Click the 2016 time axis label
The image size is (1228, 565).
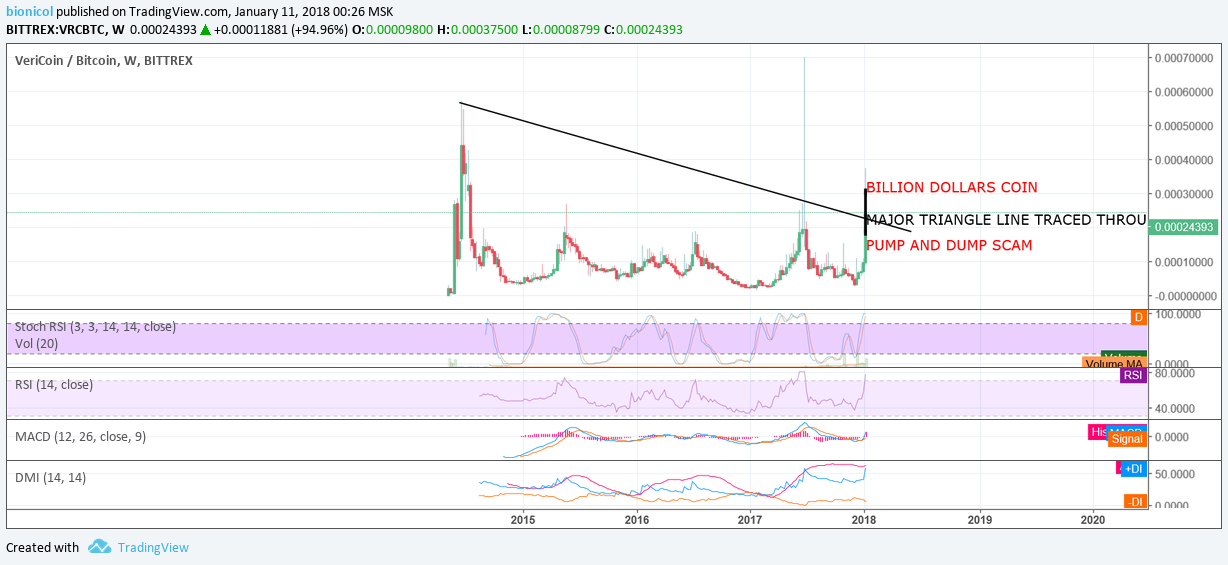click(637, 519)
